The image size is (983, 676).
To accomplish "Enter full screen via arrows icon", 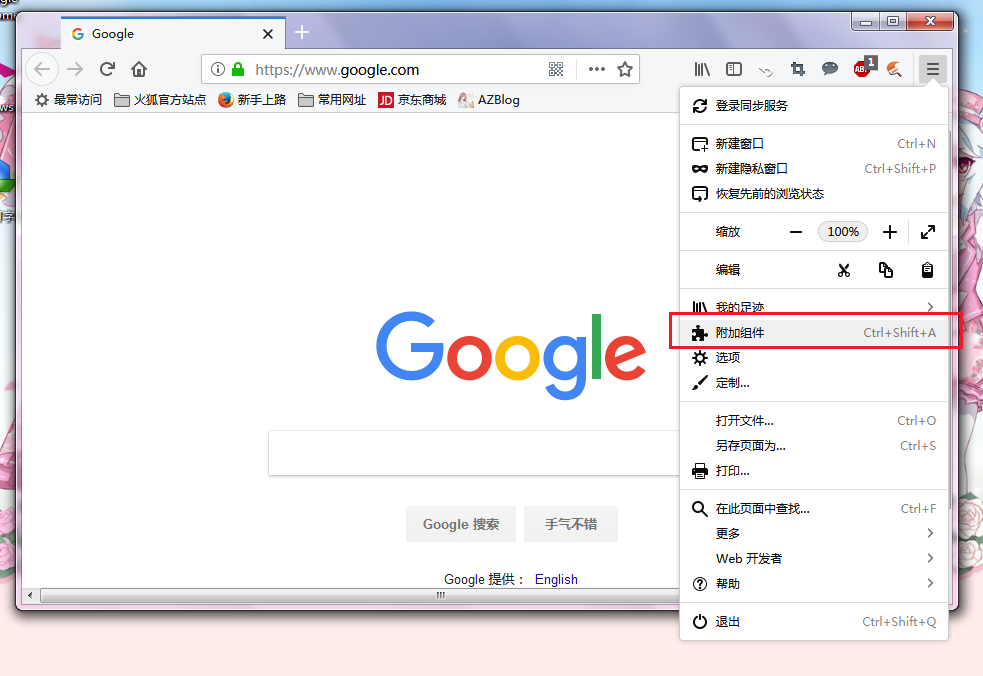I will [928, 232].
